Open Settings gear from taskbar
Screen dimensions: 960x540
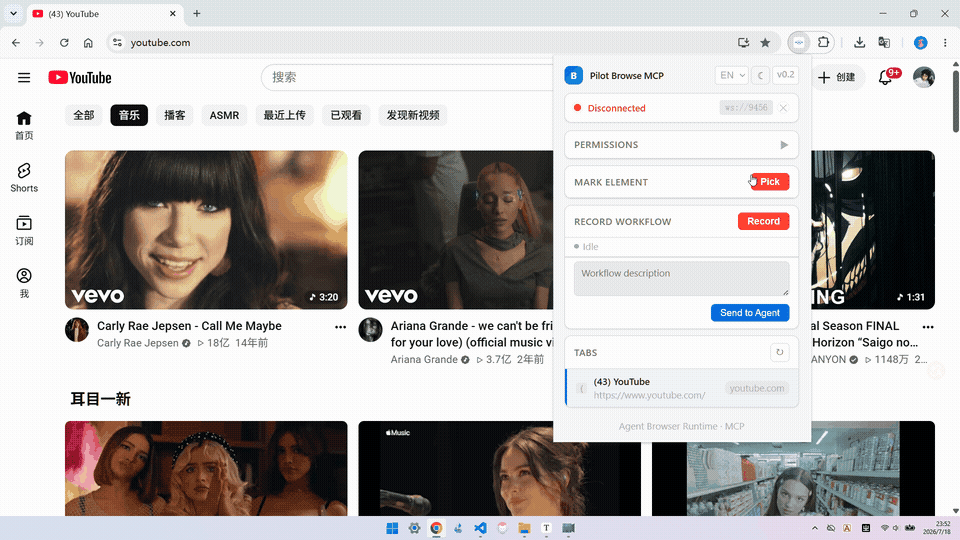tap(414, 528)
